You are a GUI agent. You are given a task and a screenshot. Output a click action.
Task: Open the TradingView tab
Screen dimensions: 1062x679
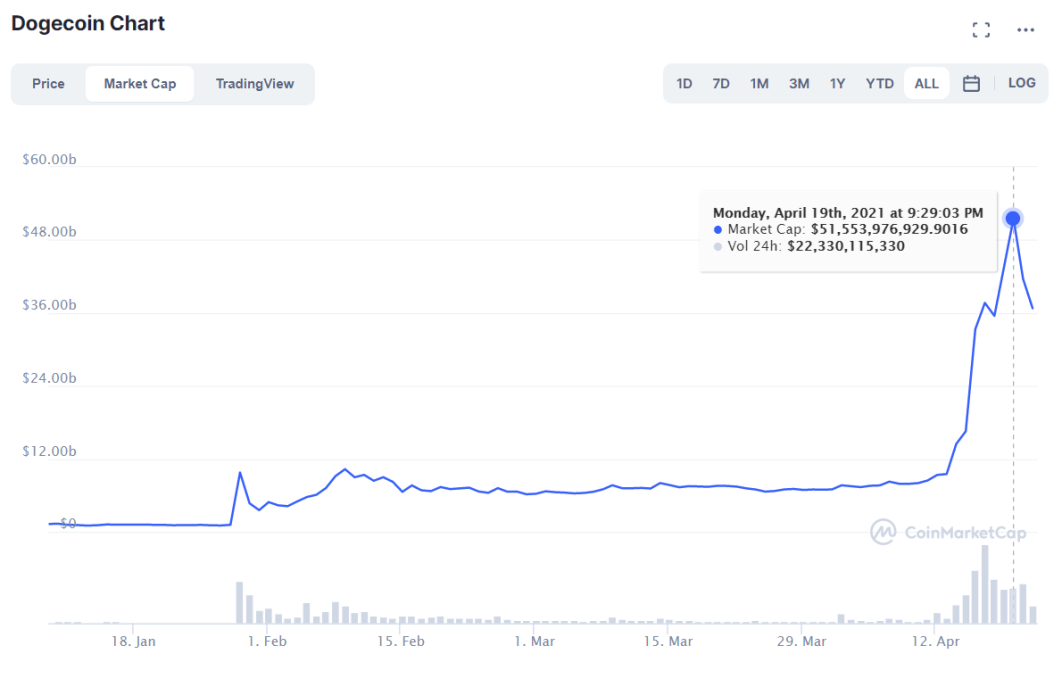click(255, 84)
